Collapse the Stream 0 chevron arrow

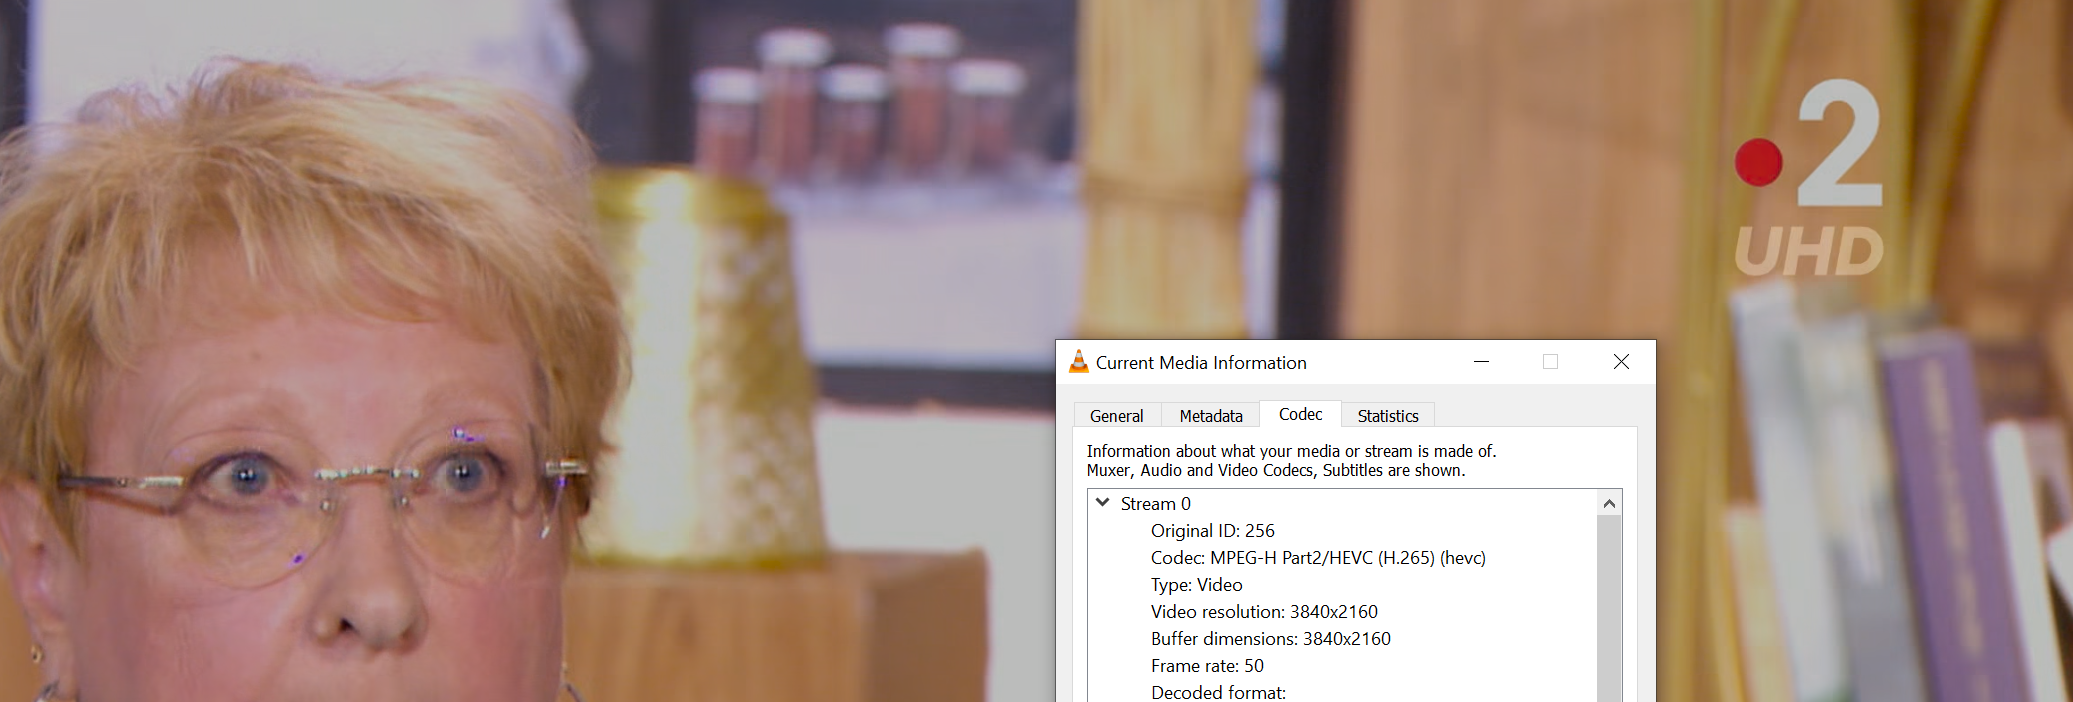coord(1102,503)
